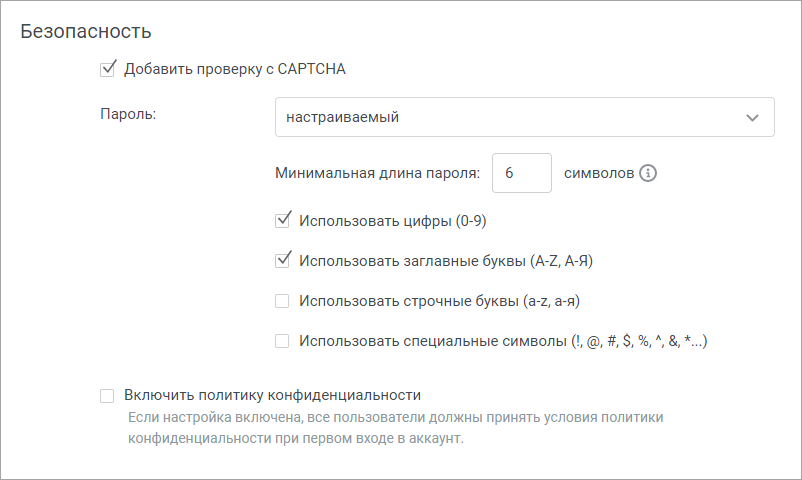Click the Использовать заглавные буквы (A-Z, А-Я) label
This screenshot has width=802, height=480.
coord(446,261)
